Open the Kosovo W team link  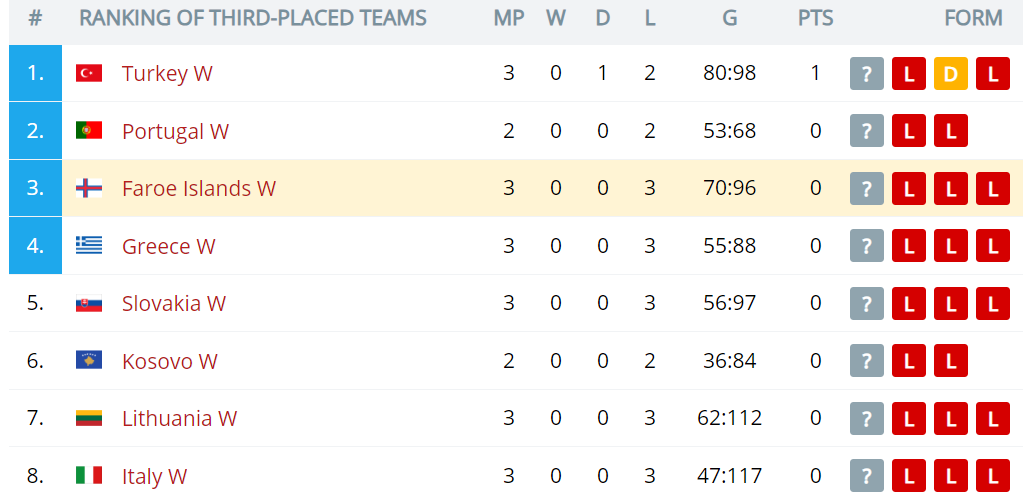point(170,361)
